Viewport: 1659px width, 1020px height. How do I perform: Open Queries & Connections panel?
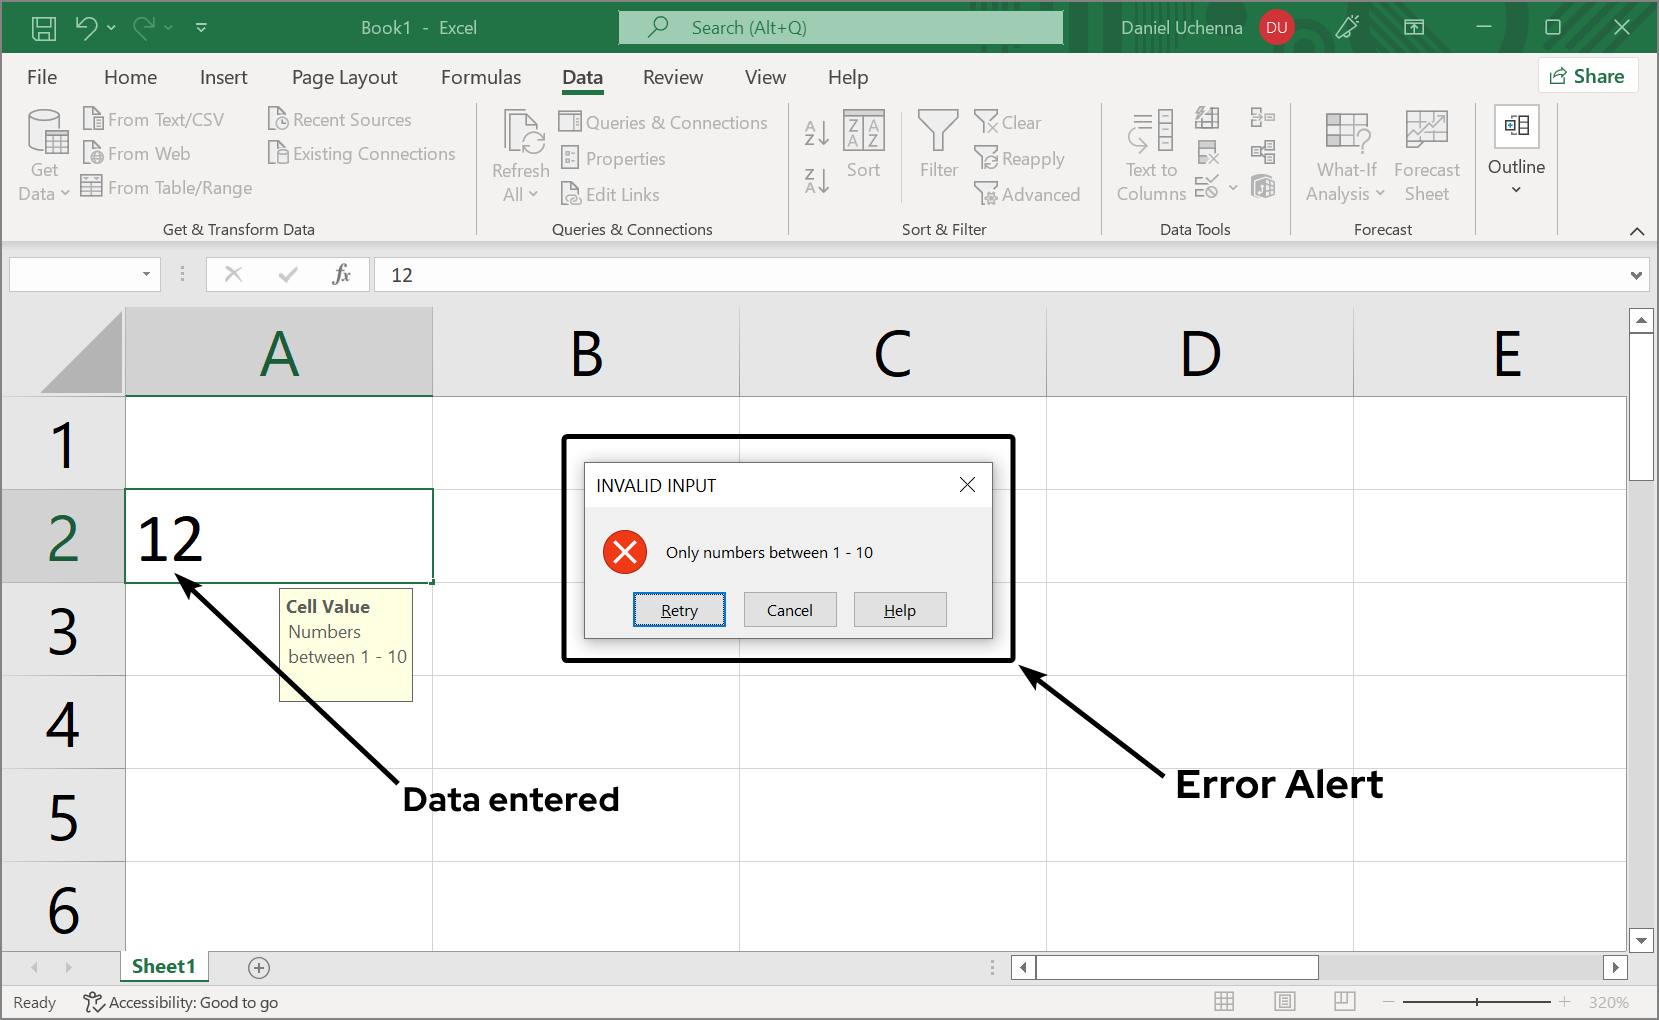pos(664,122)
